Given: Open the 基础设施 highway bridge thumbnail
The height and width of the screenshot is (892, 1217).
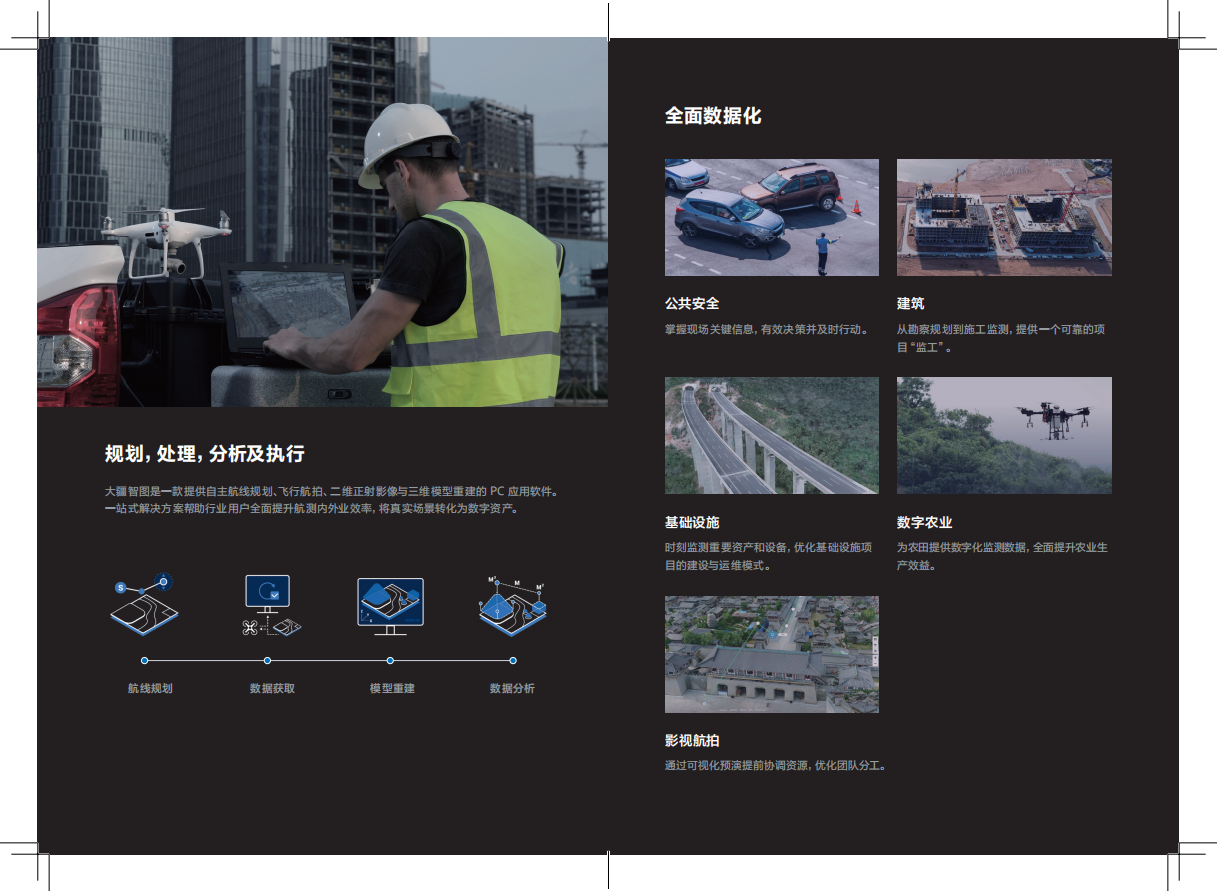Looking at the screenshot, I should [x=771, y=435].
